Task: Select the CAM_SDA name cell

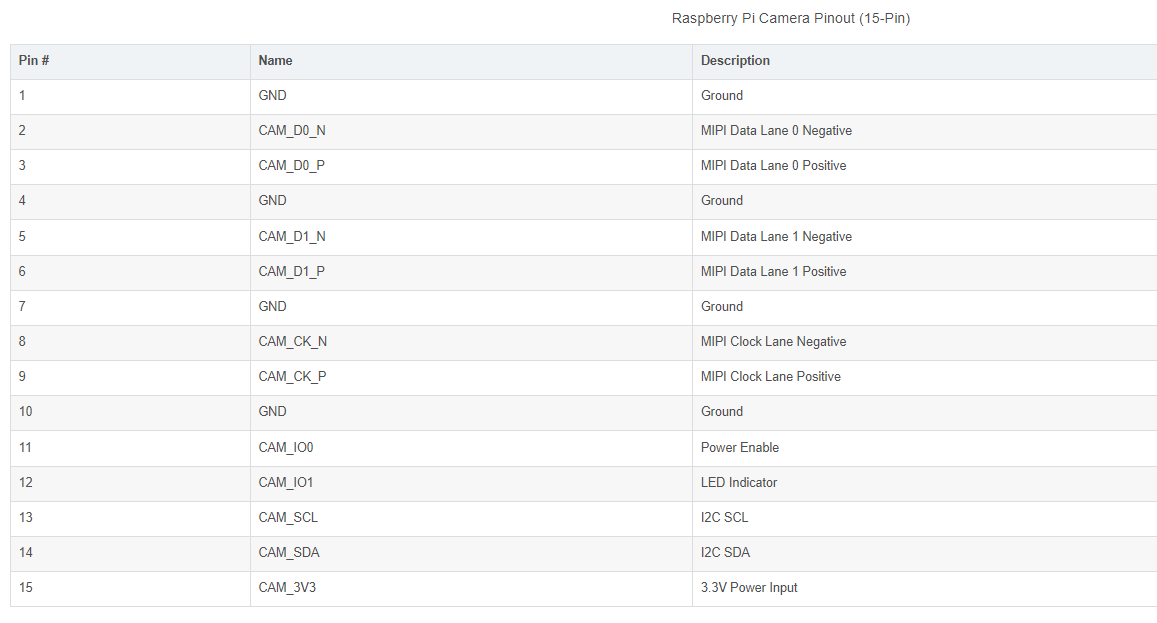Action: [x=289, y=553]
